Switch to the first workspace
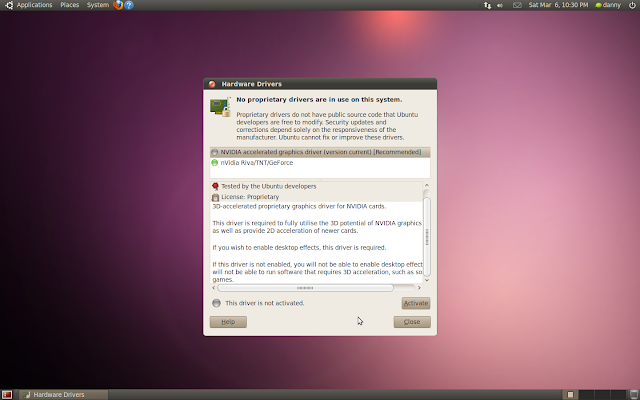The height and width of the screenshot is (400, 640). (x=571, y=394)
